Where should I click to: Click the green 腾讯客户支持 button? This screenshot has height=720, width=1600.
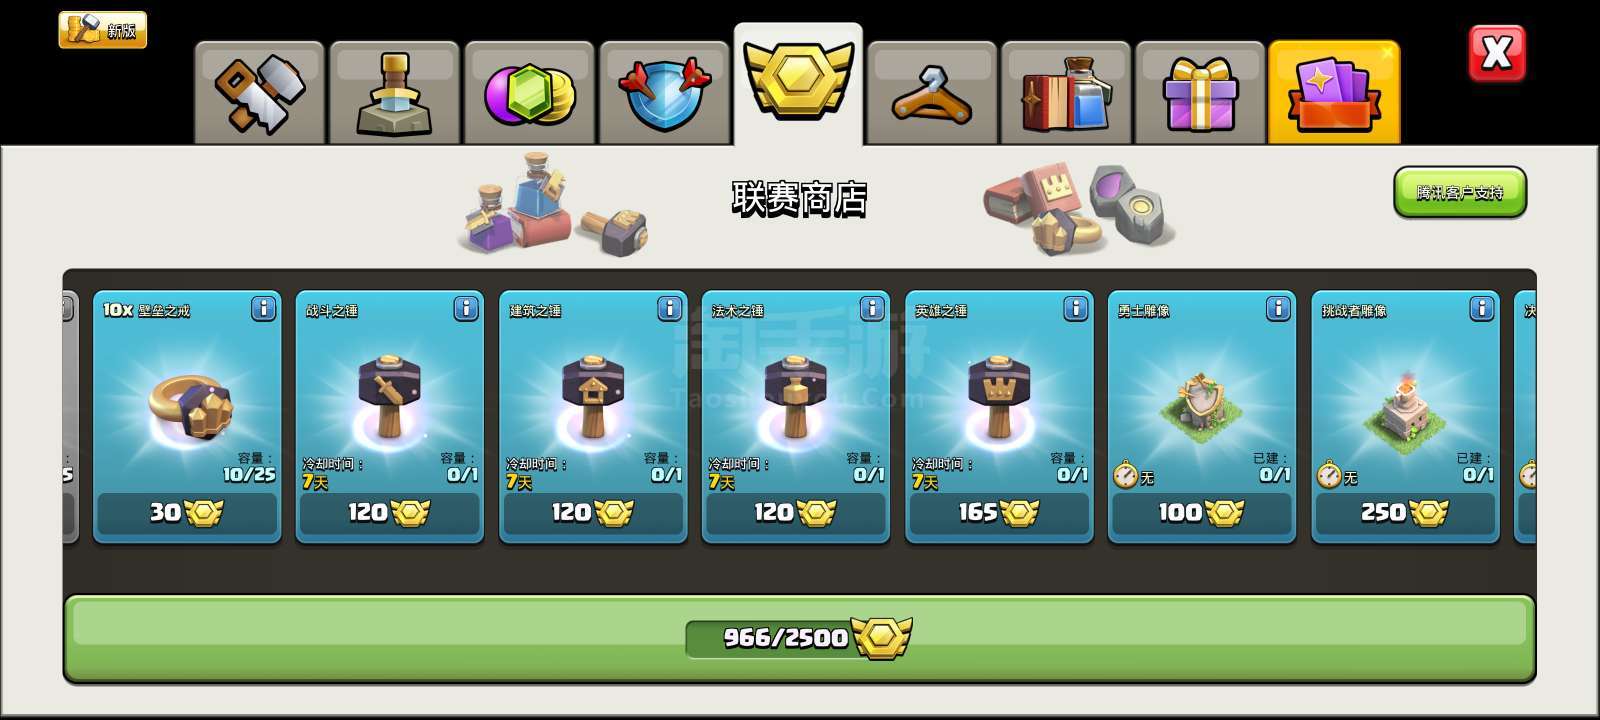pos(1460,192)
